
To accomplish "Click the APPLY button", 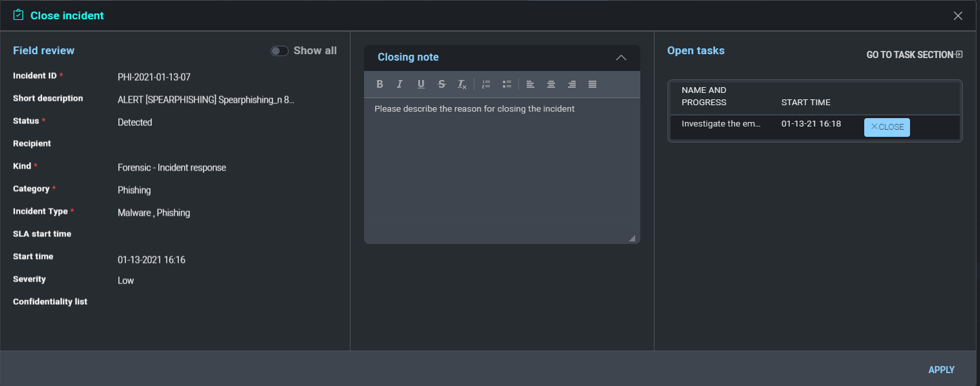I will [941, 370].
